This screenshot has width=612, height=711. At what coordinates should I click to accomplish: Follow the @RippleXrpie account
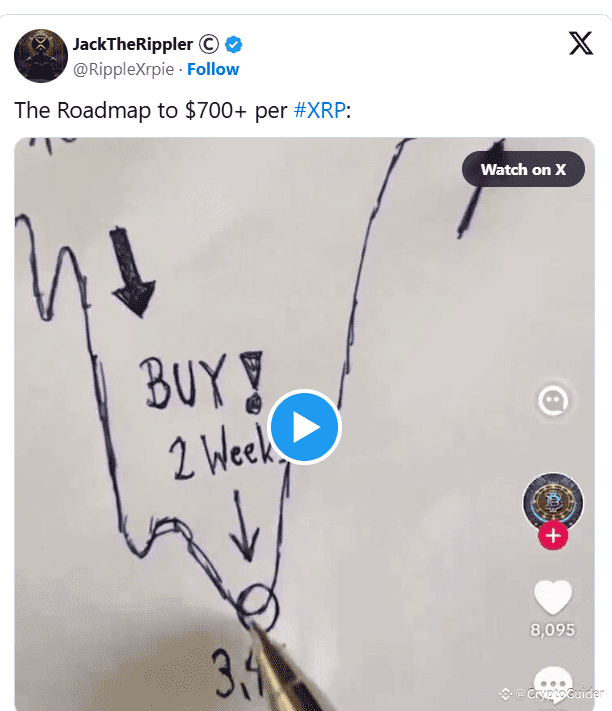click(213, 69)
